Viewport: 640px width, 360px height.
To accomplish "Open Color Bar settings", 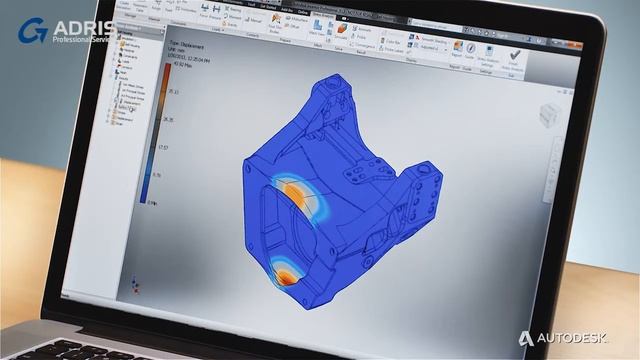I will coord(390,41).
